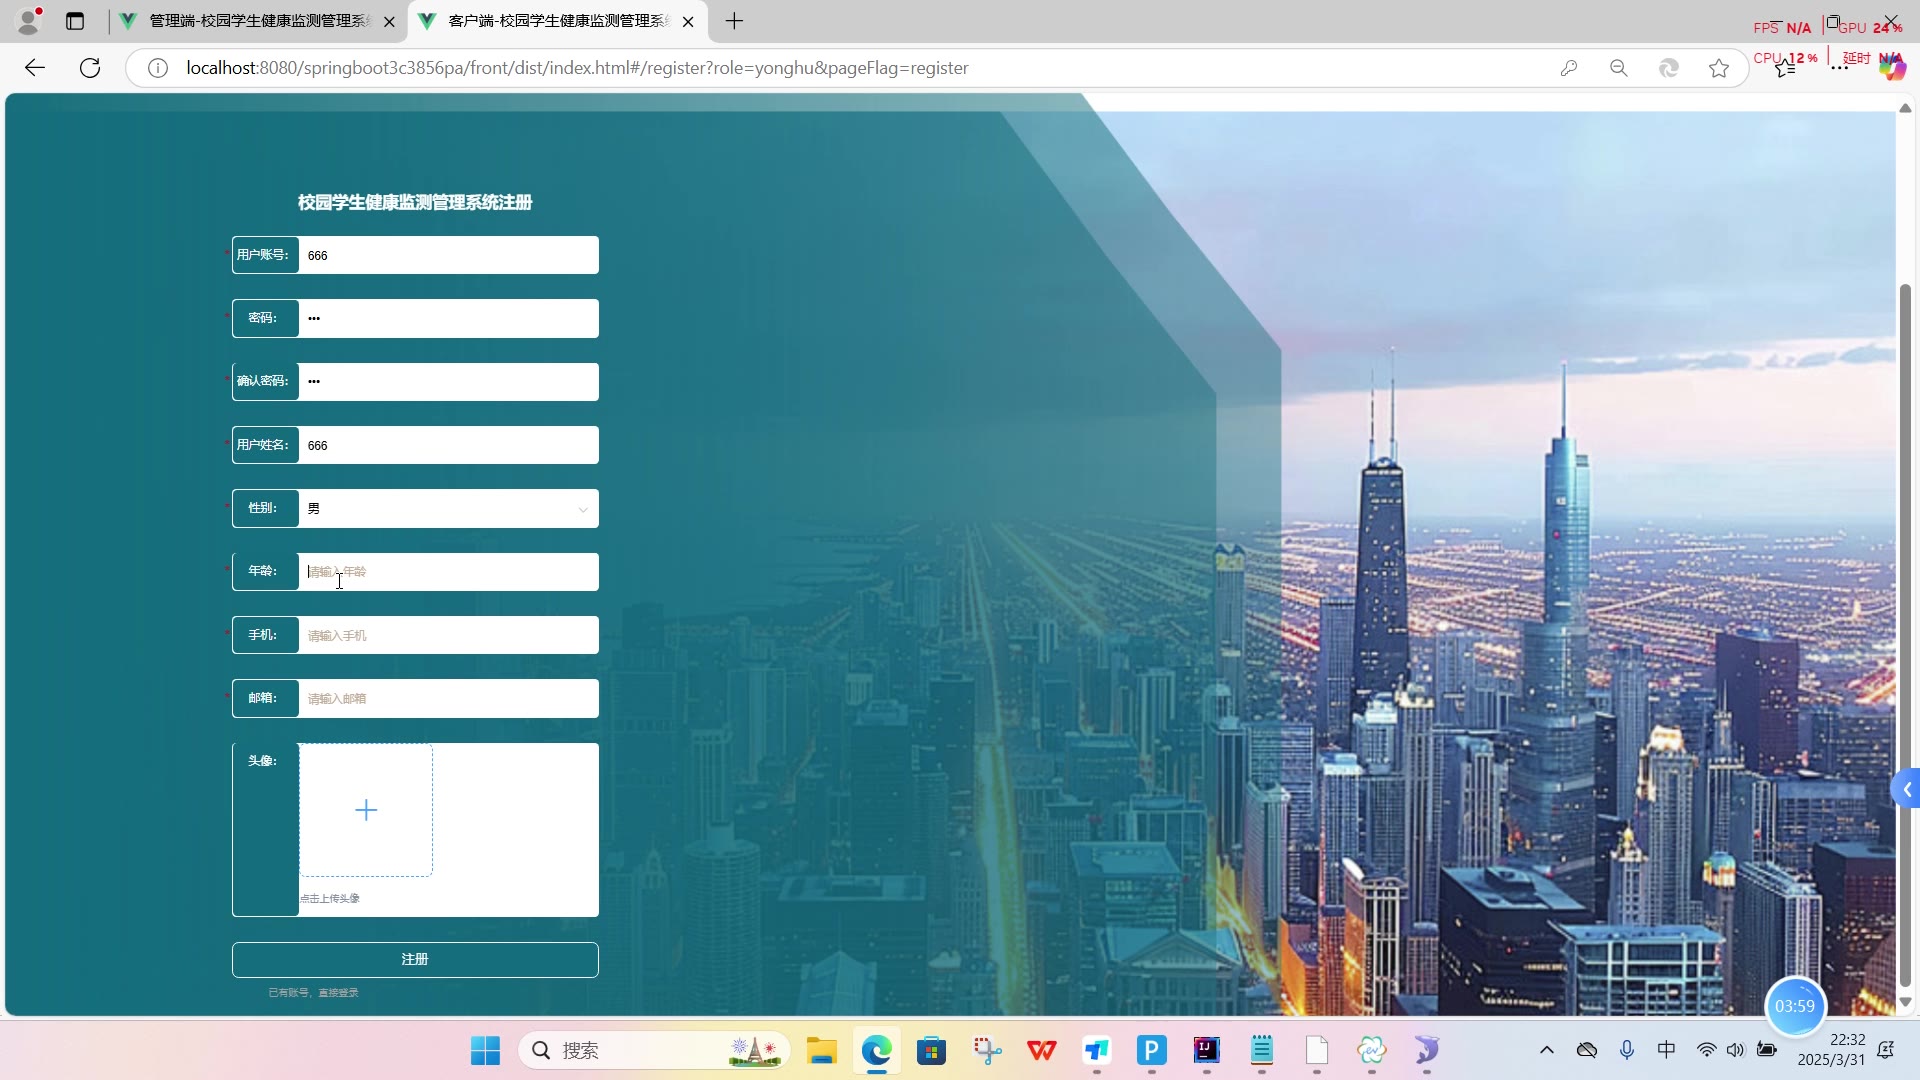Viewport: 1920px width, 1080px height.
Task: Toggle Chinese input method indicator in tray
Action: pyautogui.click(x=1666, y=1050)
